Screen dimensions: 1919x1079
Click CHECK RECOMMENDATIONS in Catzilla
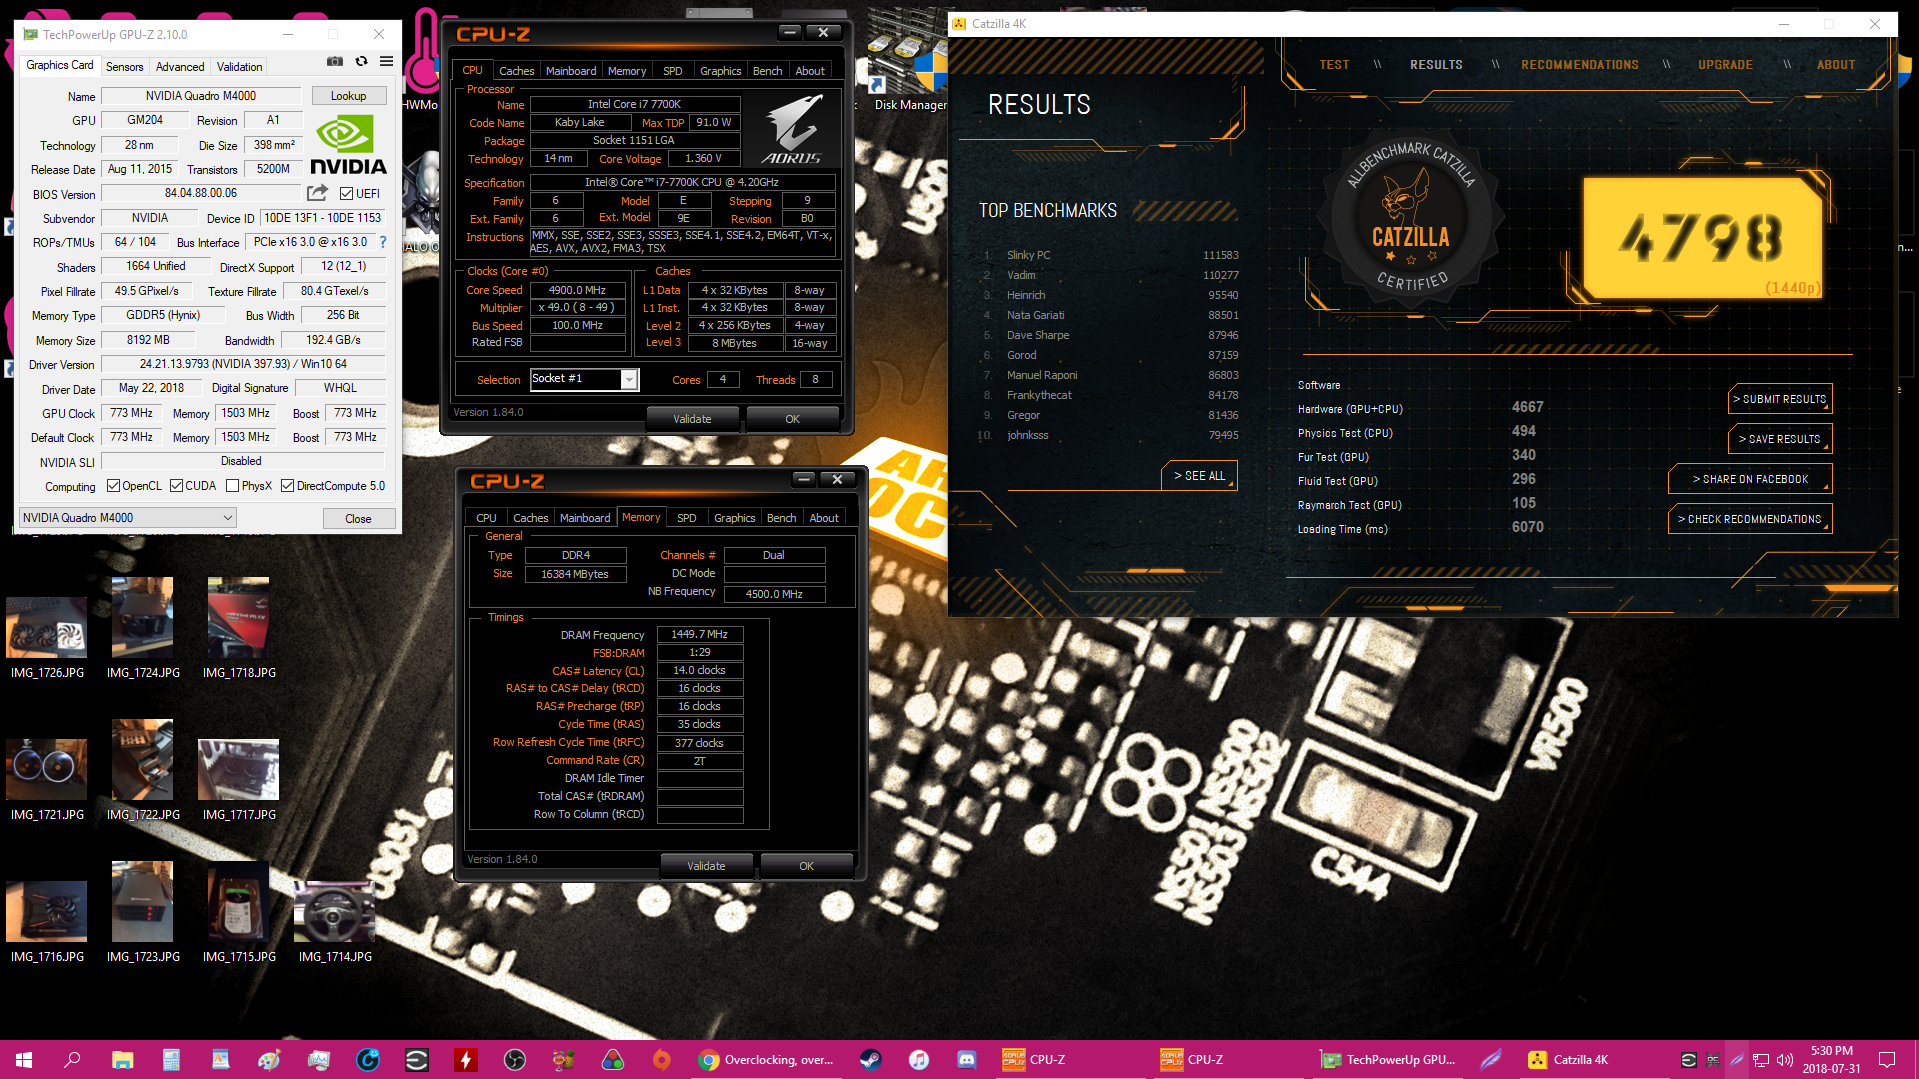click(1750, 519)
